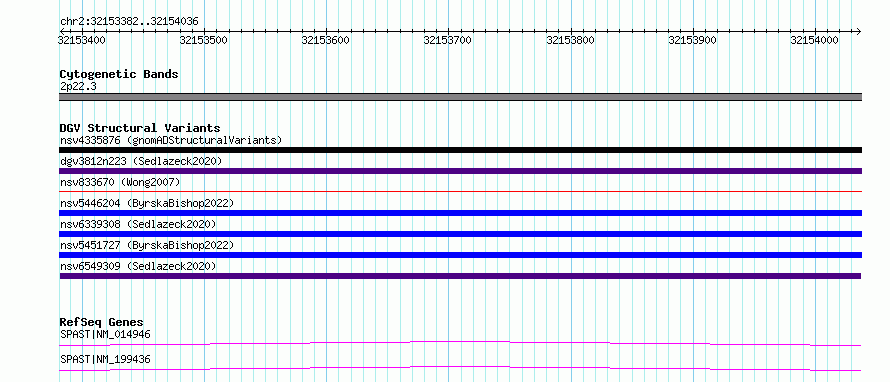Open nsv5451727 ByrskaBishop2022 label
This screenshot has width=890, height=382.
pyautogui.click(x=146, y=245)
